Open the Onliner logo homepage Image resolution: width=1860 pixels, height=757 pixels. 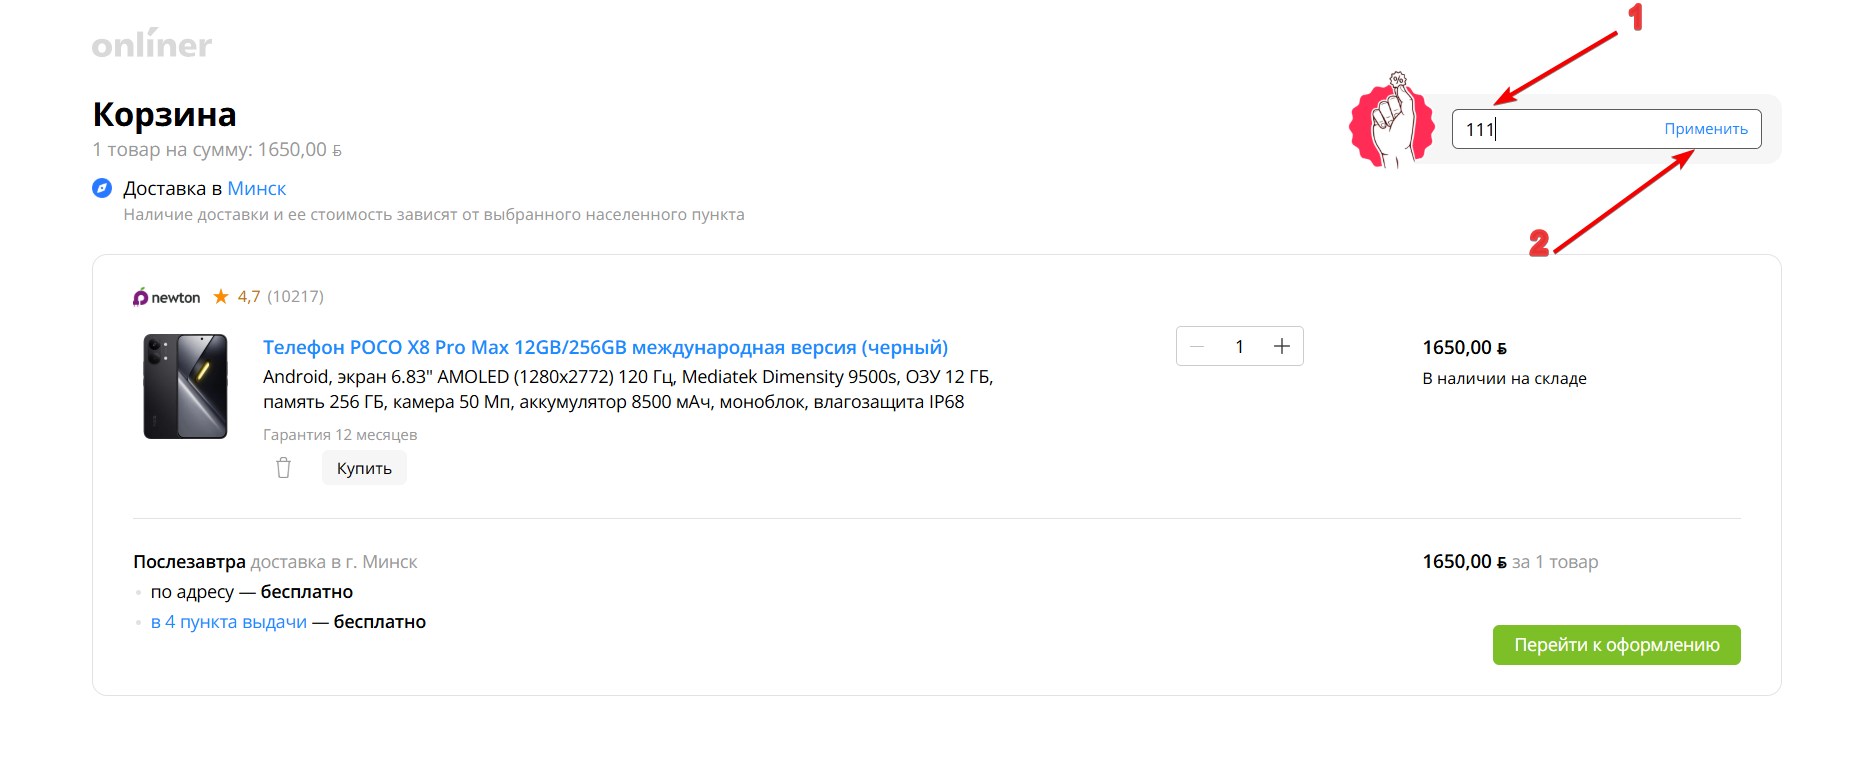point(152,43)
